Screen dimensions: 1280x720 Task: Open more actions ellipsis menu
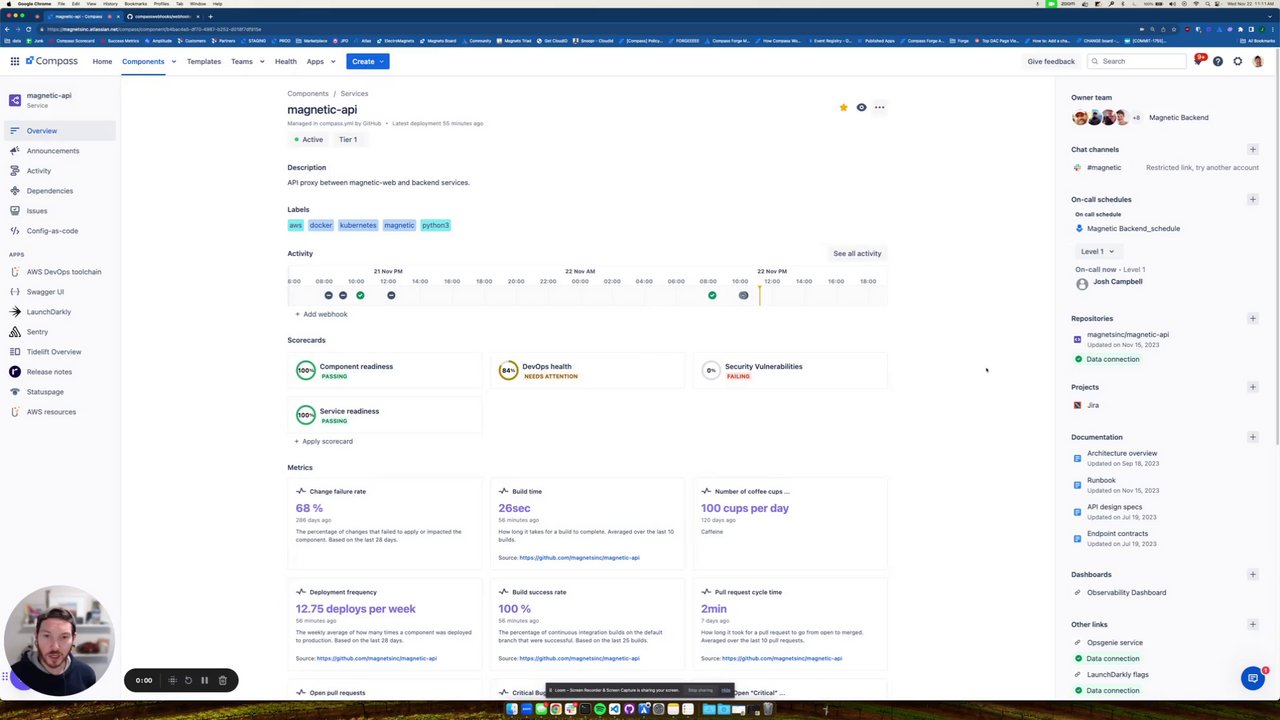click(879, 107)
